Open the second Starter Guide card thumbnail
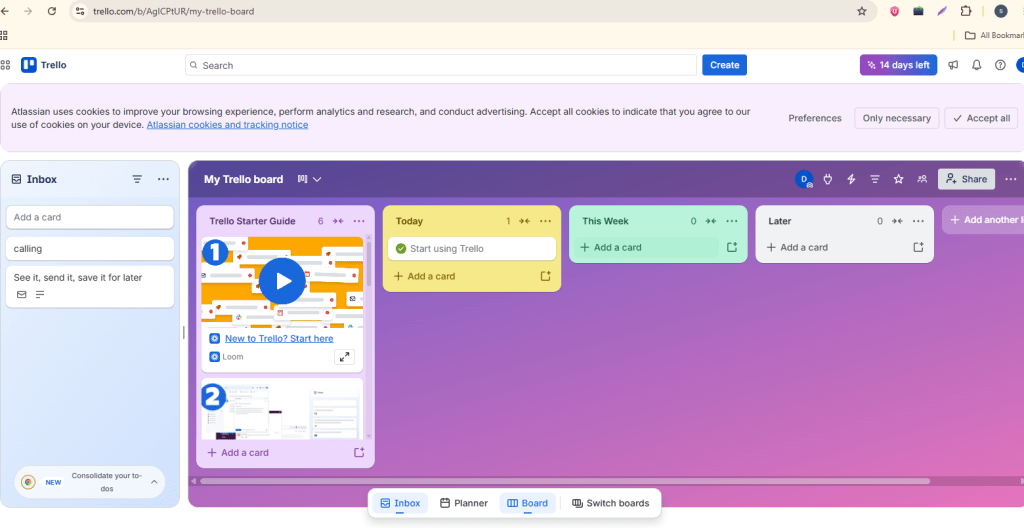 pyautogui.click(x=282, y=409)
